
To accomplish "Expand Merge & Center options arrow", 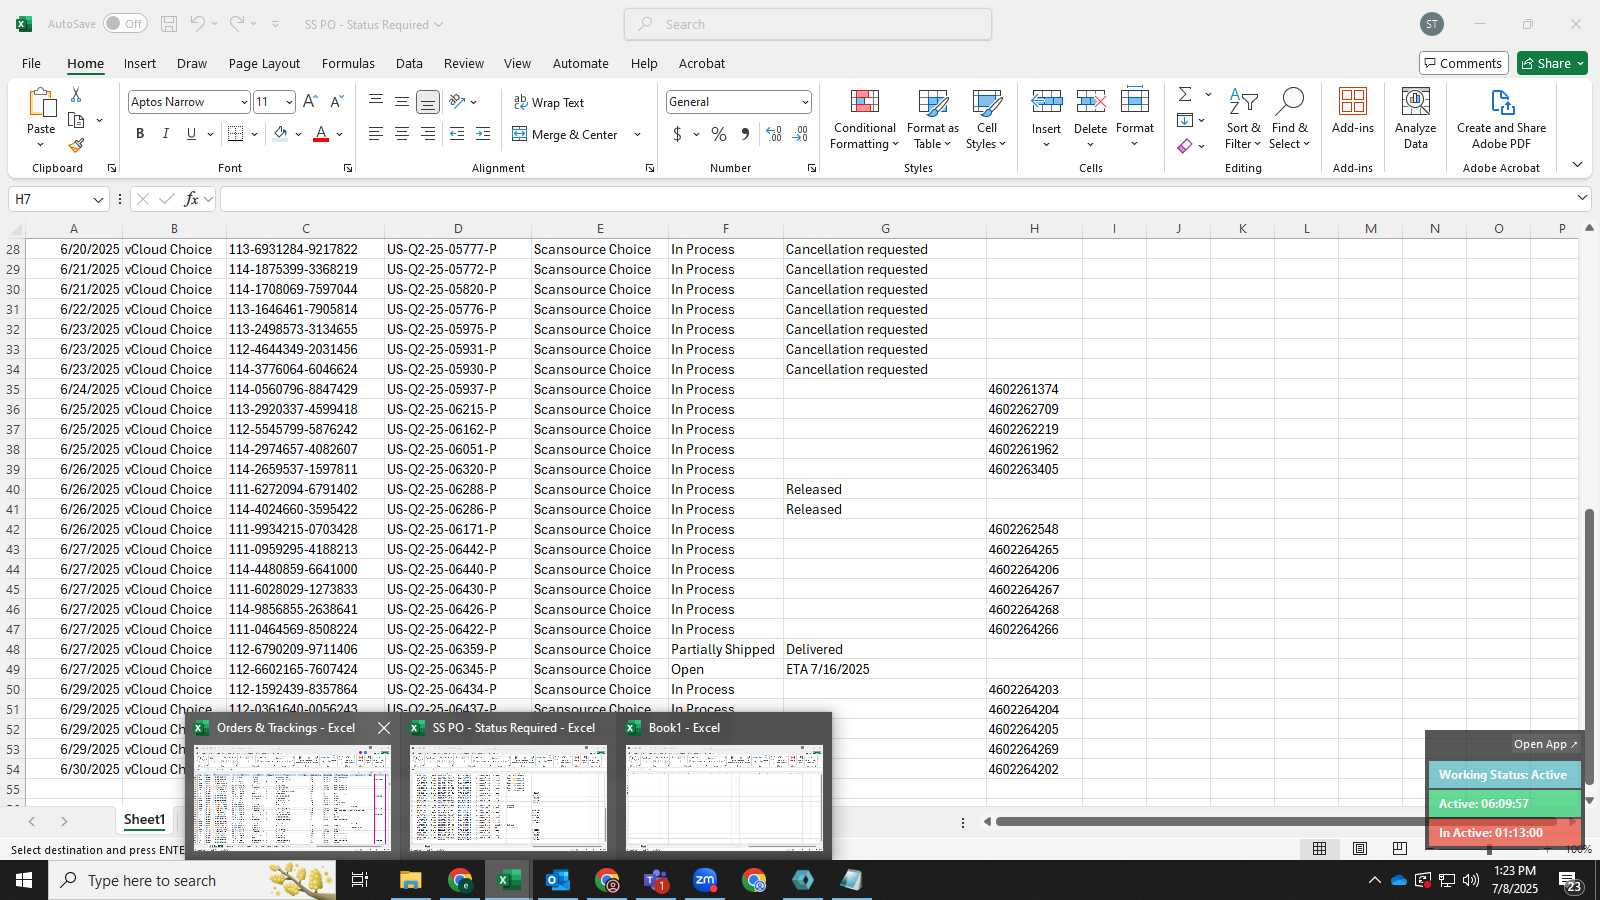I will tap(637, 134).
